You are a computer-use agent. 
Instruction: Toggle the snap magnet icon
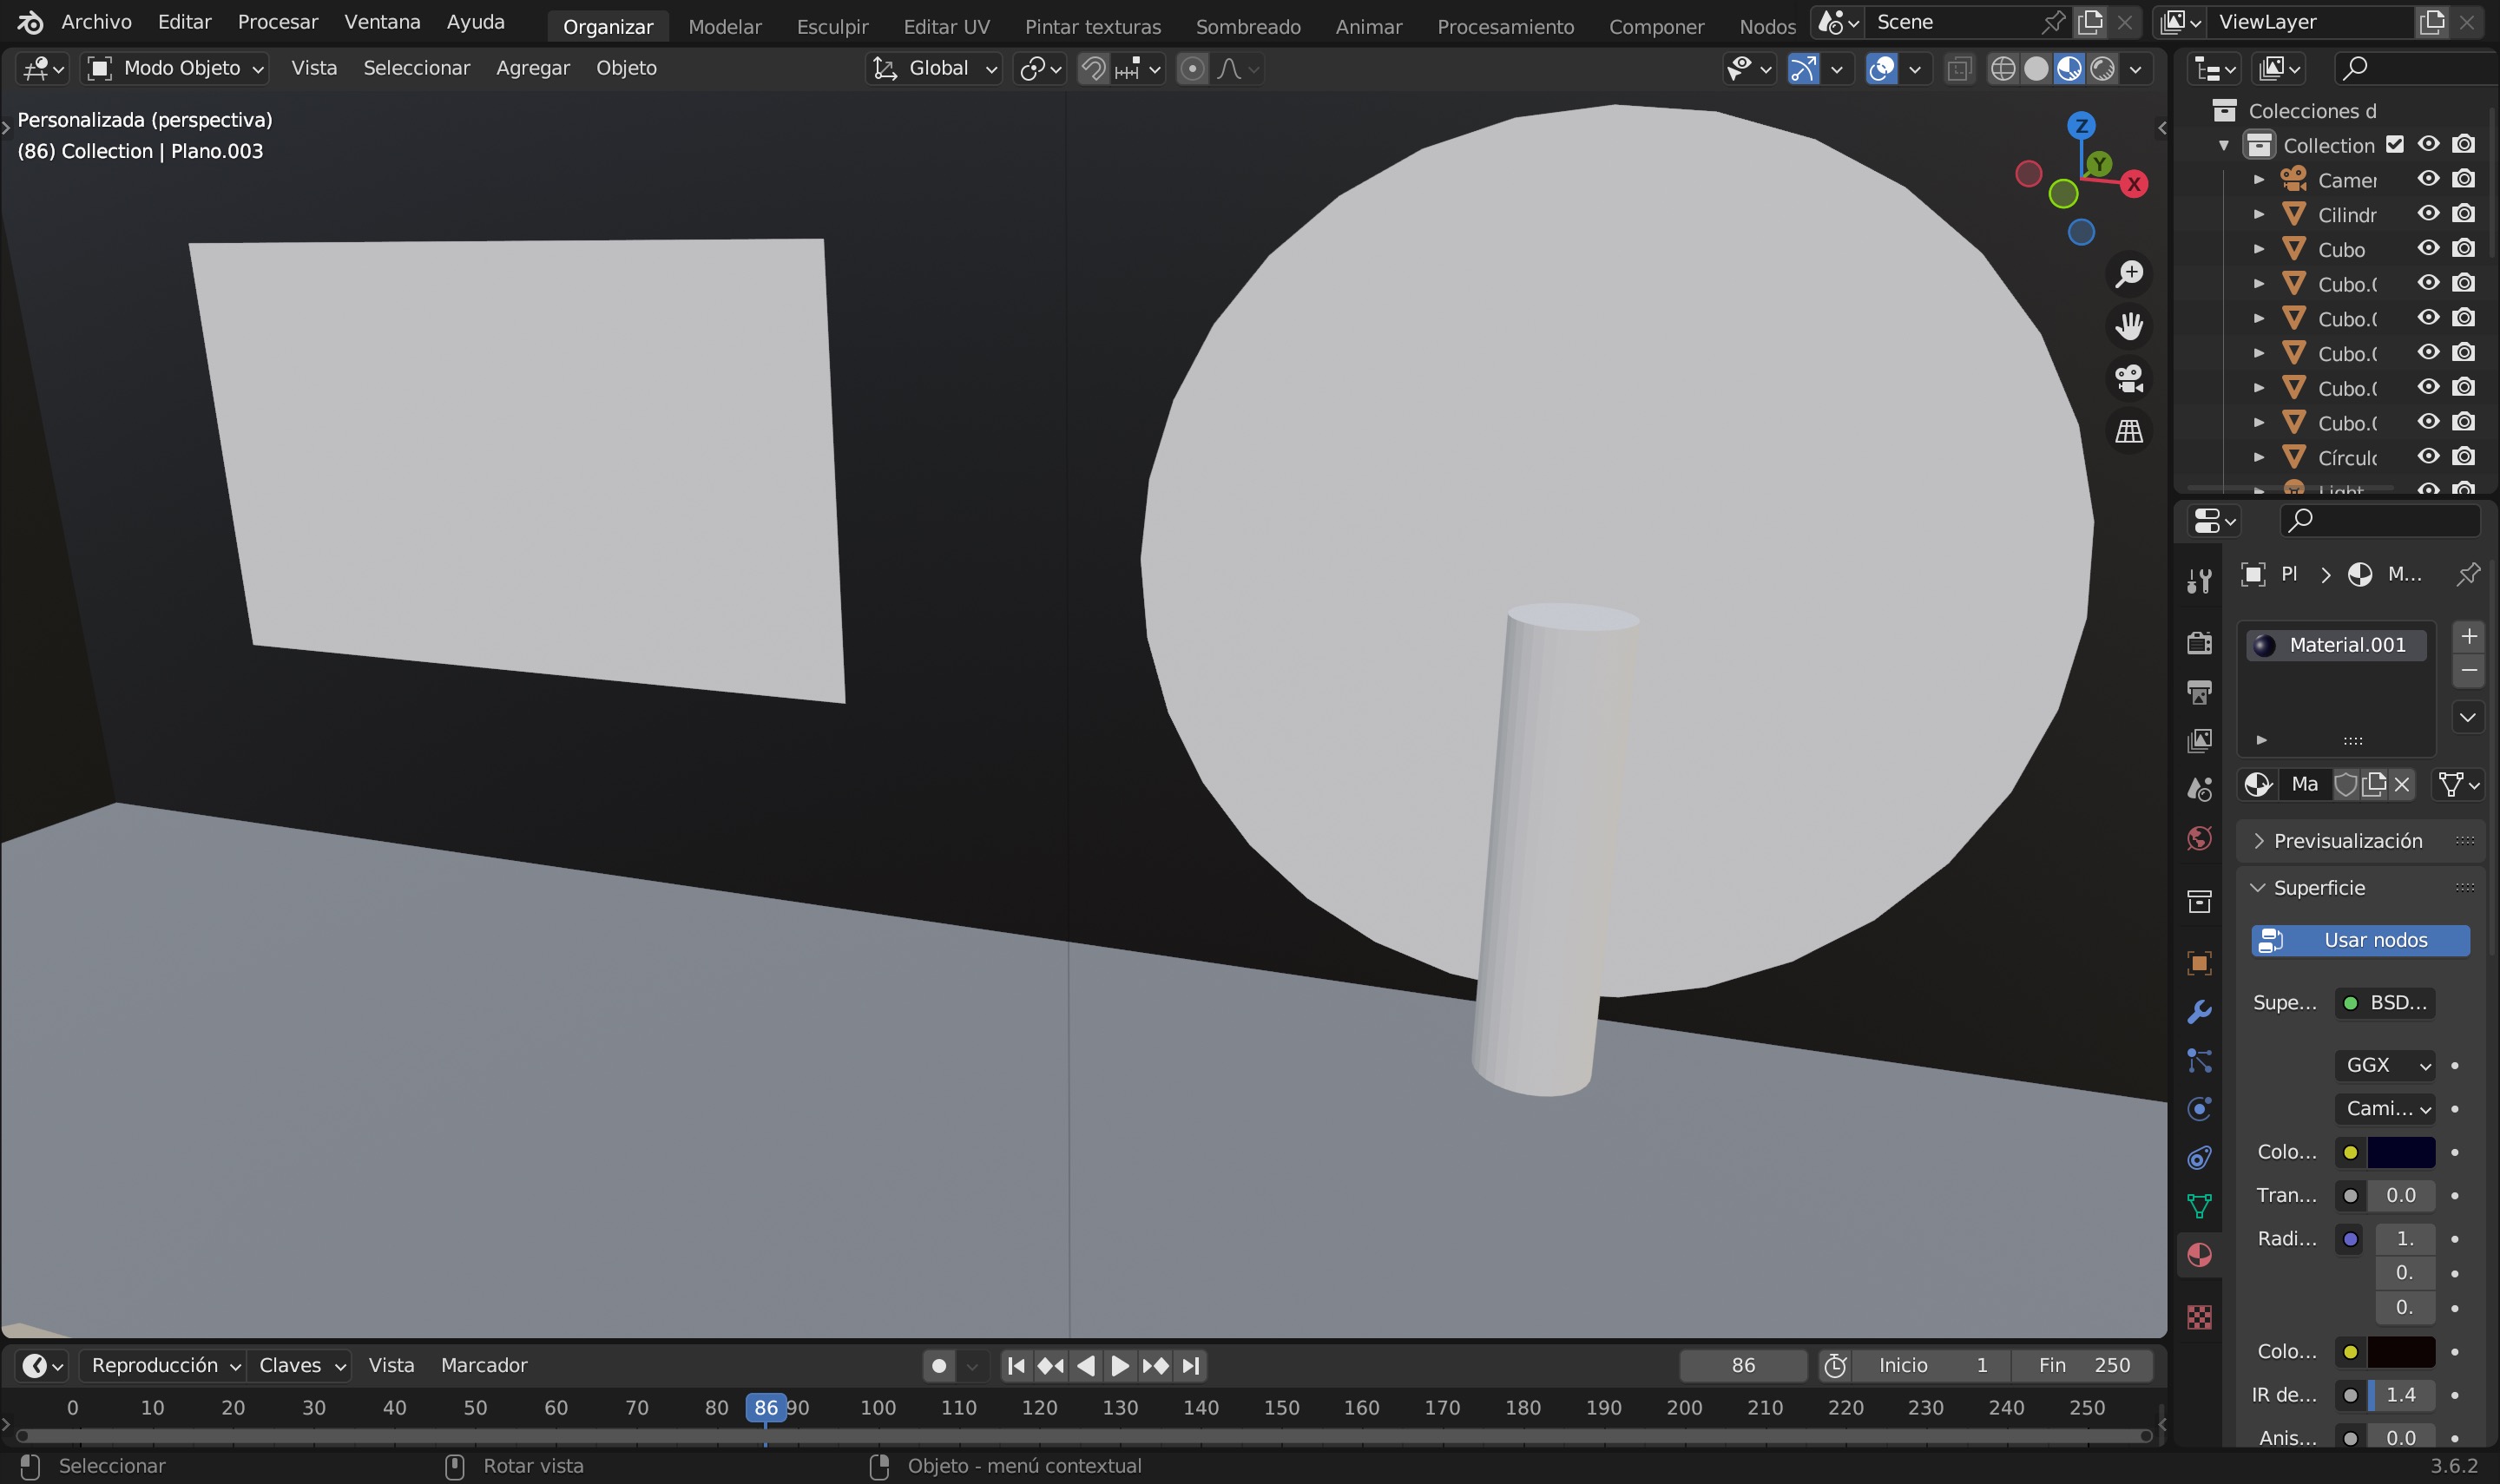[1094, 68]
